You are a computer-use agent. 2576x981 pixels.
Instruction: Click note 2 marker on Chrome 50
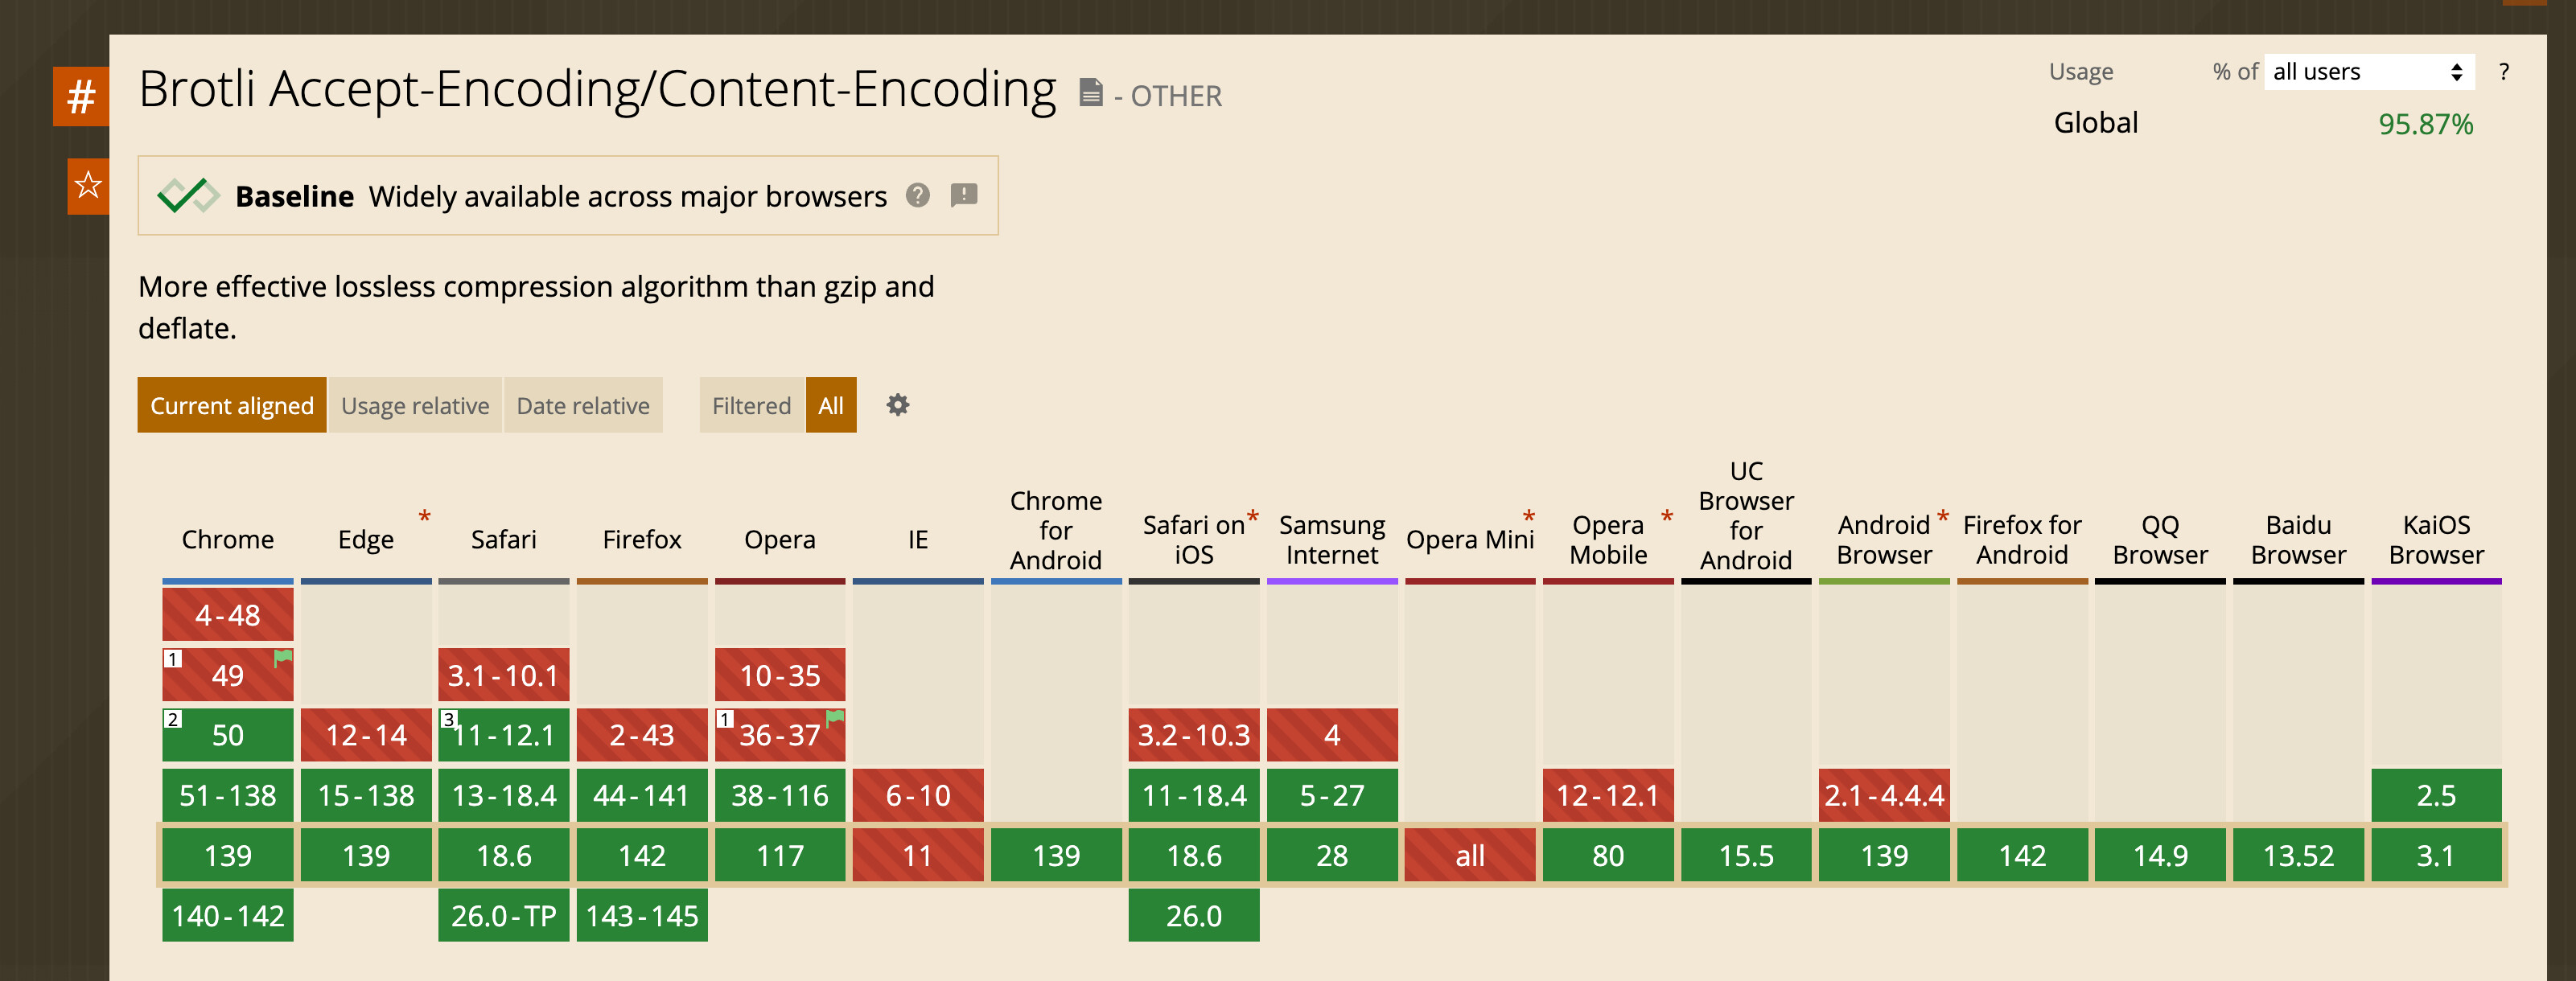[x=173, y=719]
